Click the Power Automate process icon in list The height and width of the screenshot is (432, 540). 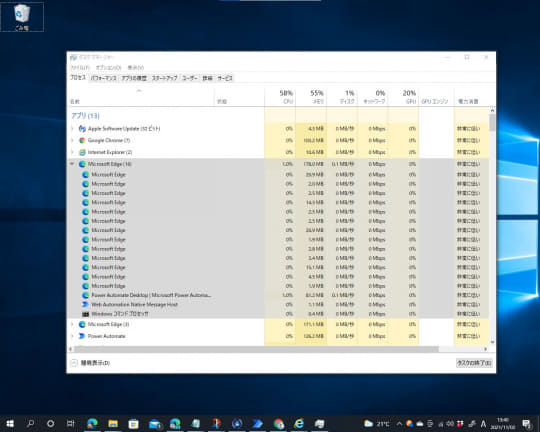point(82,336)
